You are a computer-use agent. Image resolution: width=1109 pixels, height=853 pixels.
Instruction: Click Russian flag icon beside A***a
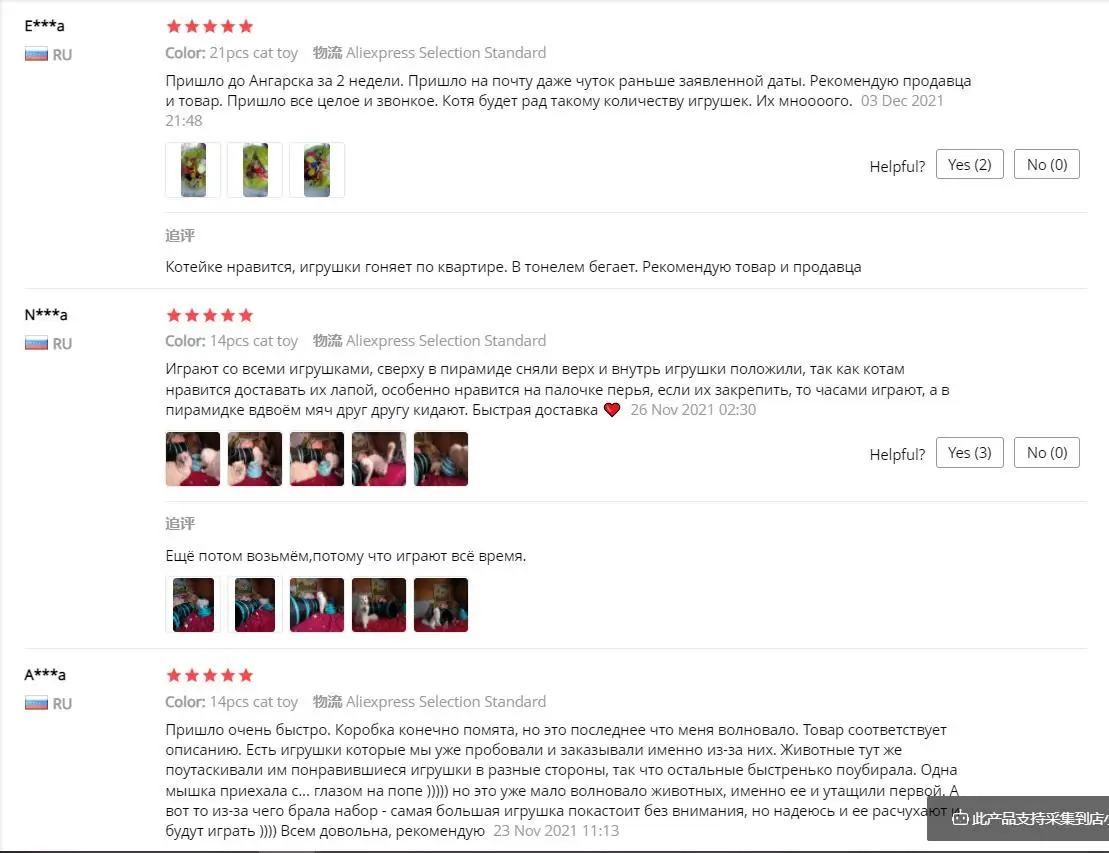pyautogui.click(x=36, y=704)
